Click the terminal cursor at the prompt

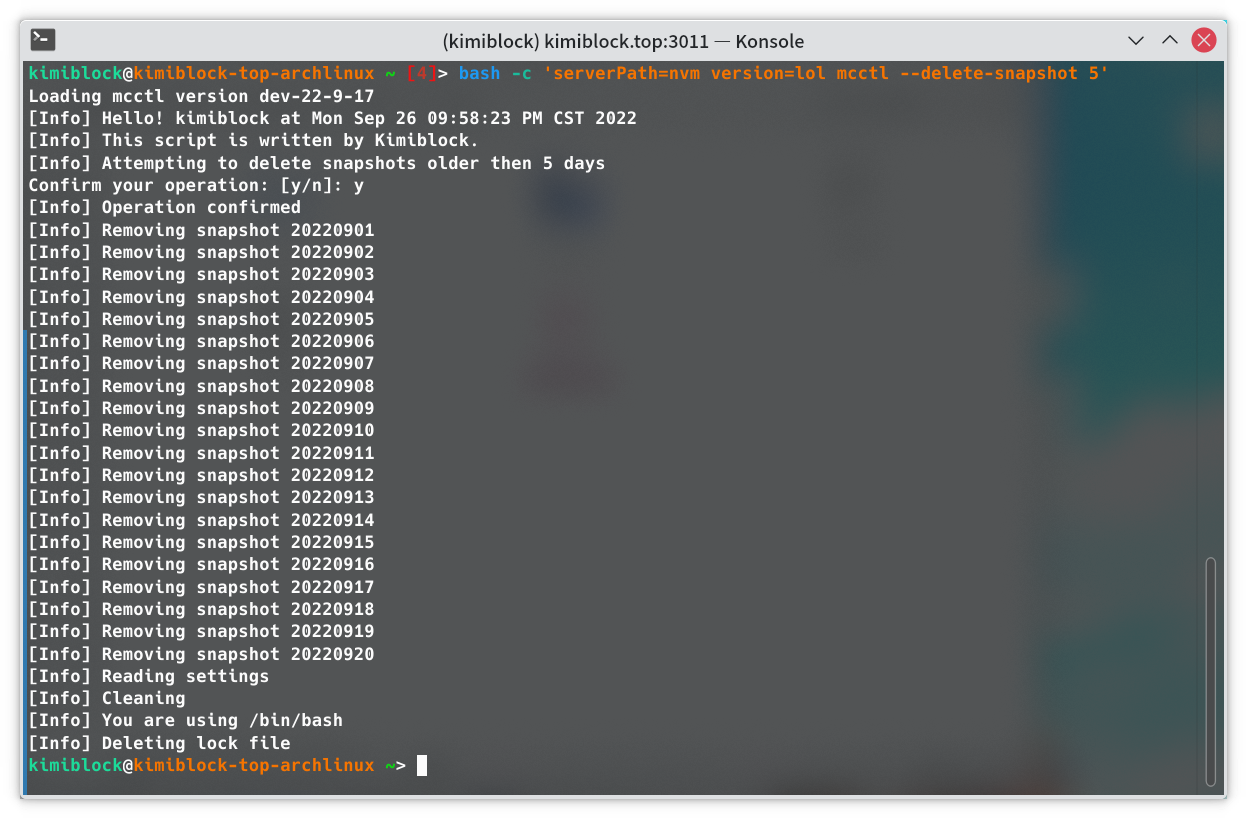tap(422, 765)
